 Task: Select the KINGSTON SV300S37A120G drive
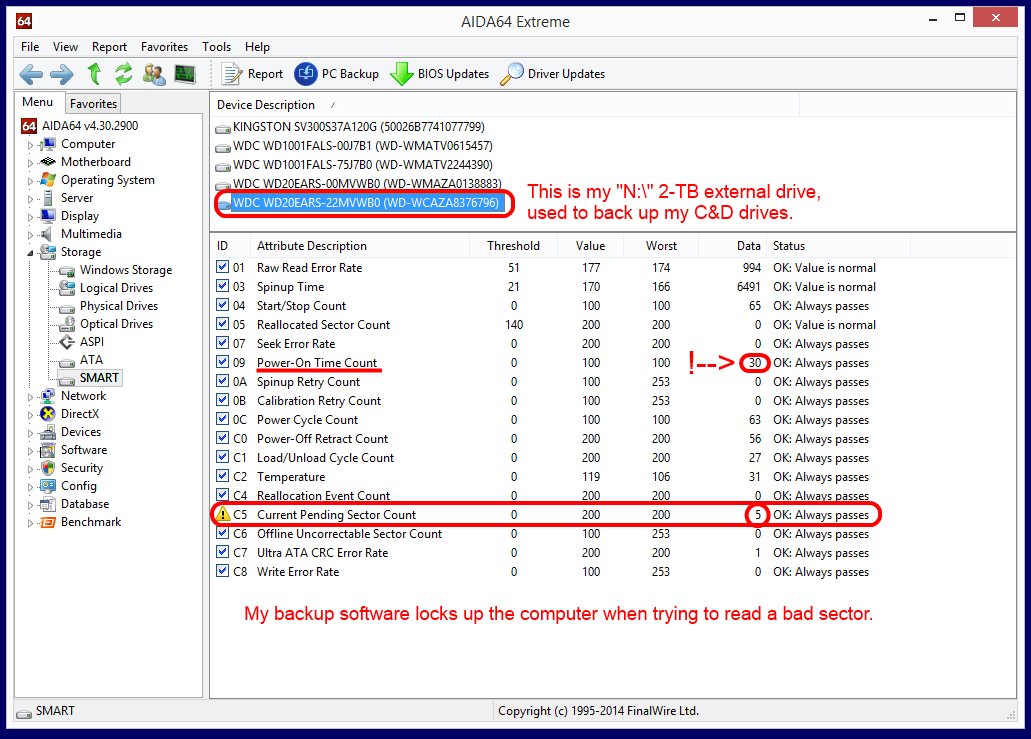pyautogui.click(x=358, y=127)
